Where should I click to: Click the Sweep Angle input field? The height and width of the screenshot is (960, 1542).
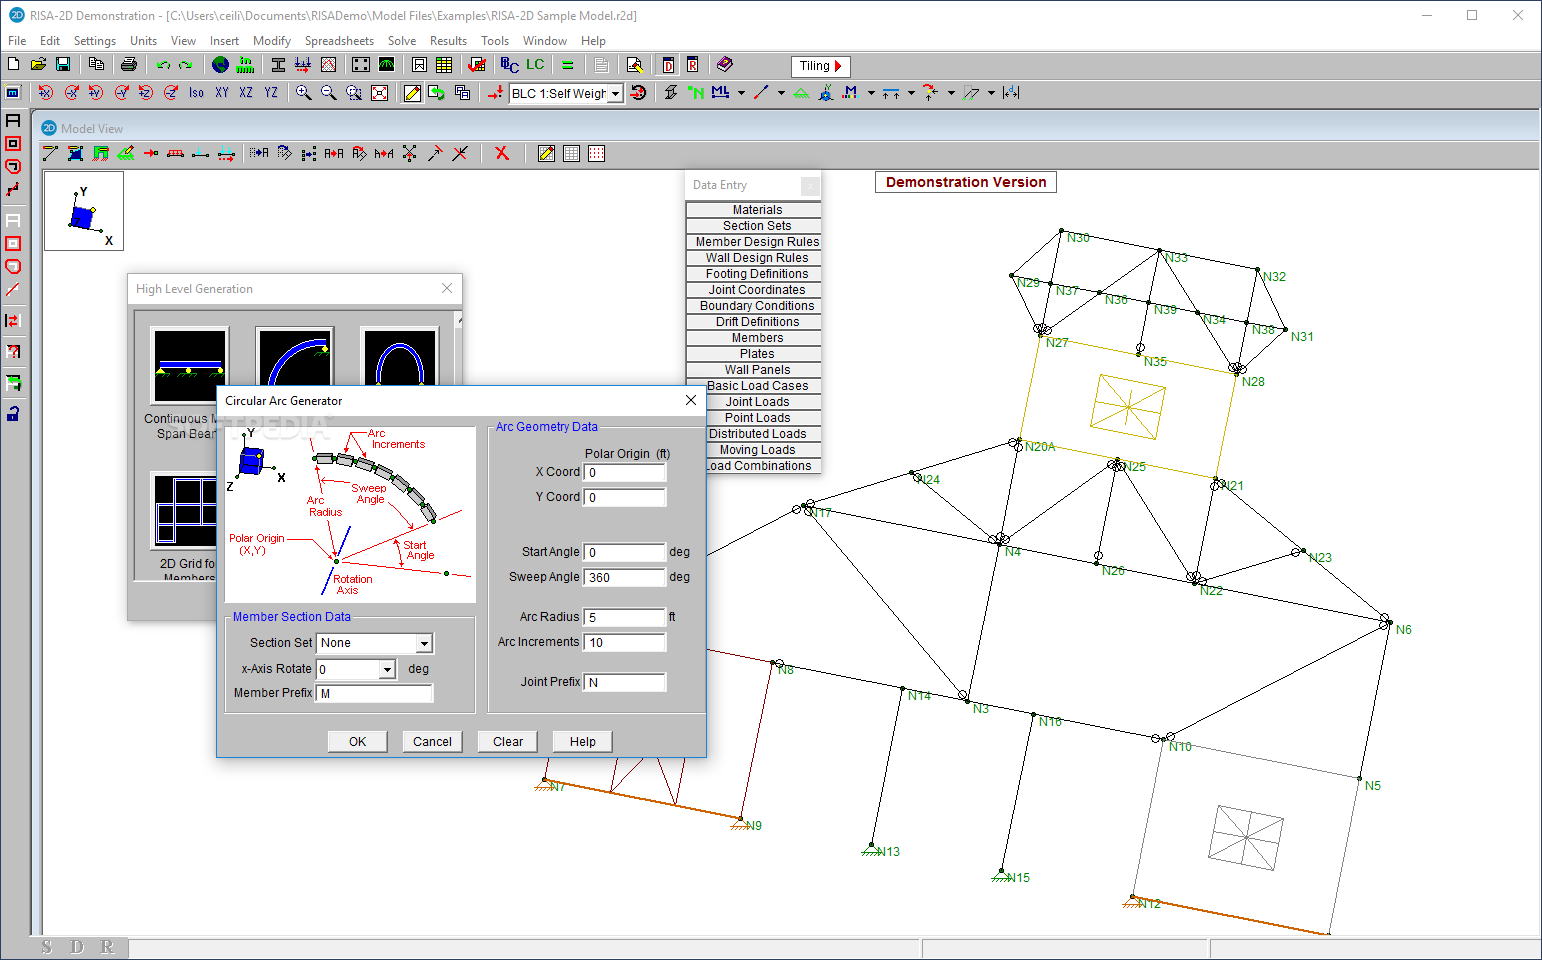pyautogui.click(x=625, y=577)
